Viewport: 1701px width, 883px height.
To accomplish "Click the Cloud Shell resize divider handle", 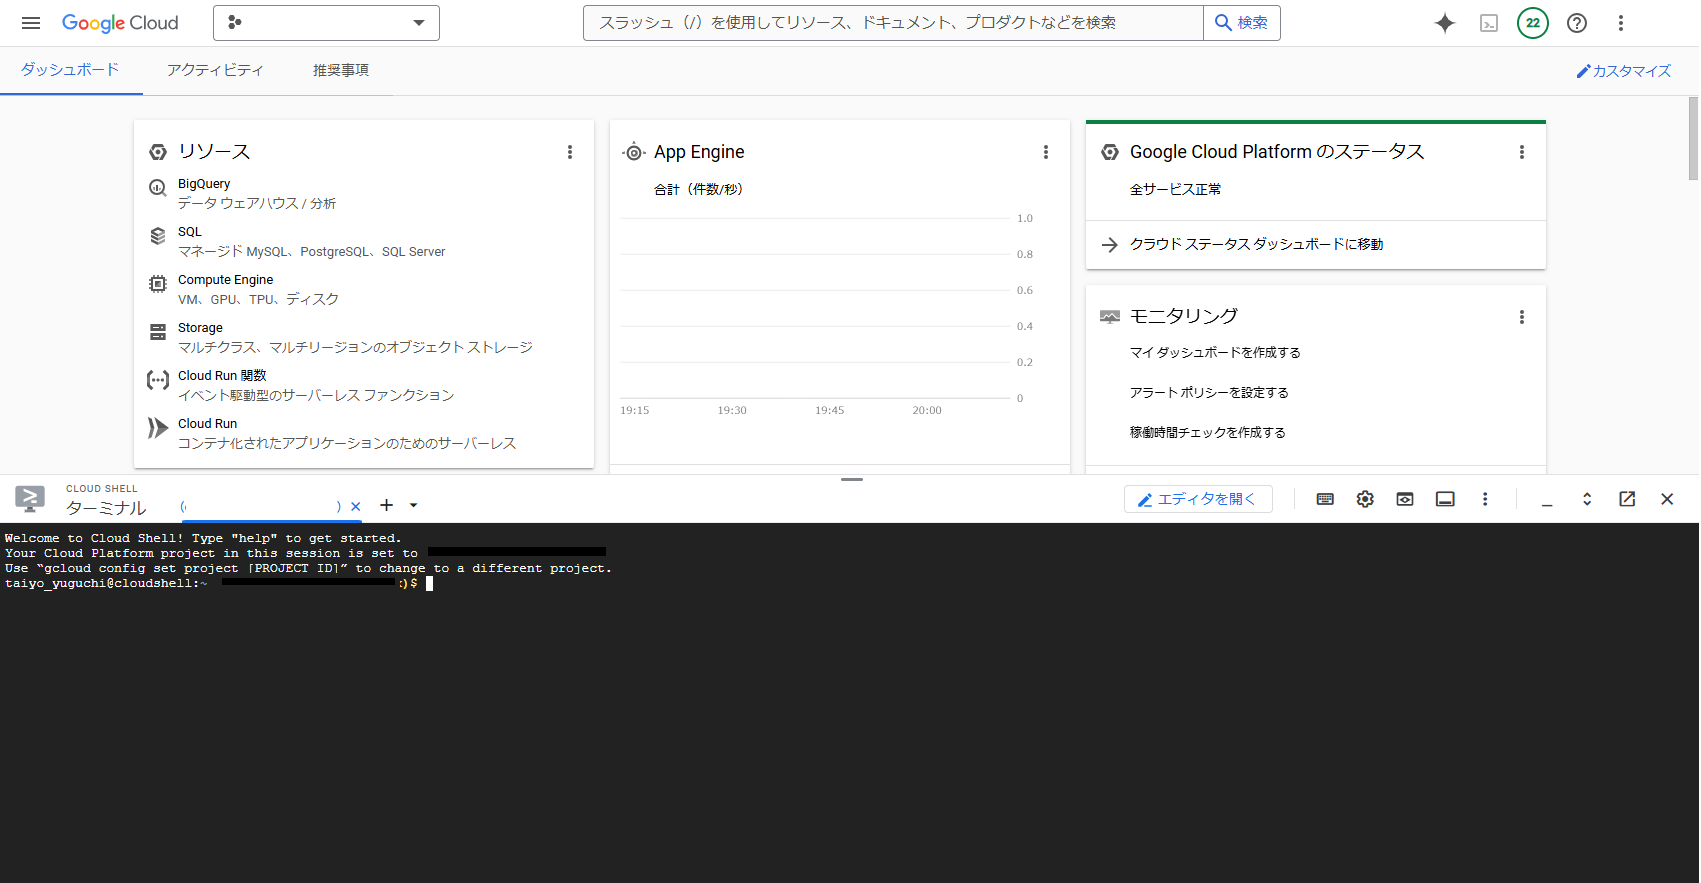I will 852,479.
